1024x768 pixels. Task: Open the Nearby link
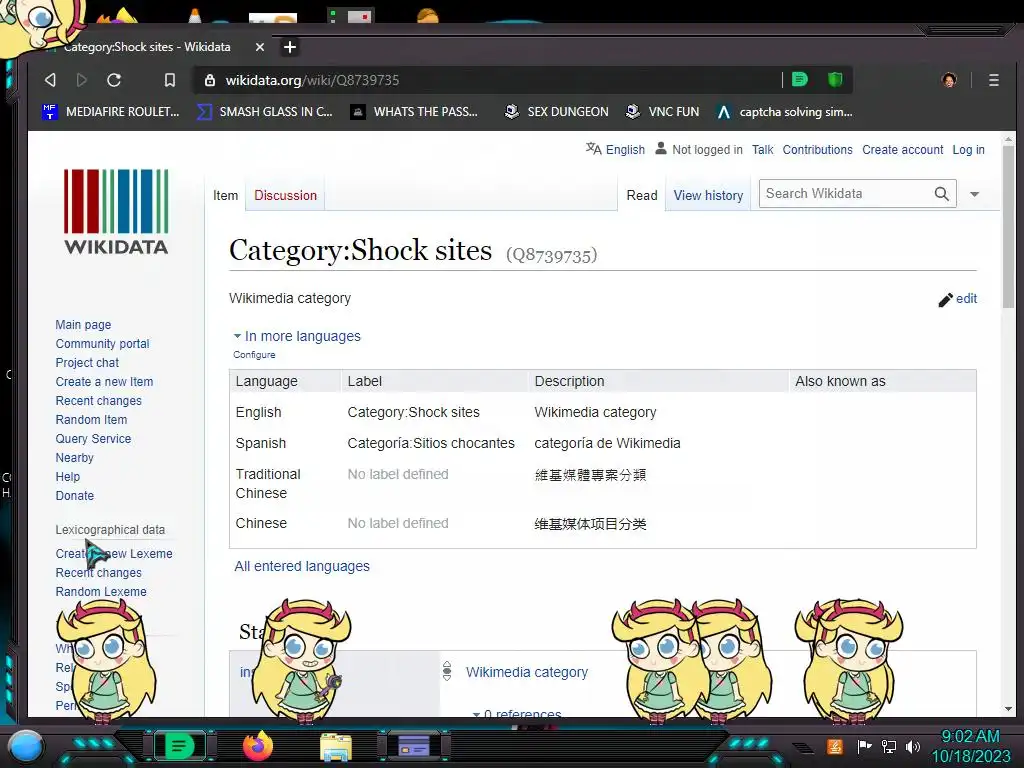[74, 457]
